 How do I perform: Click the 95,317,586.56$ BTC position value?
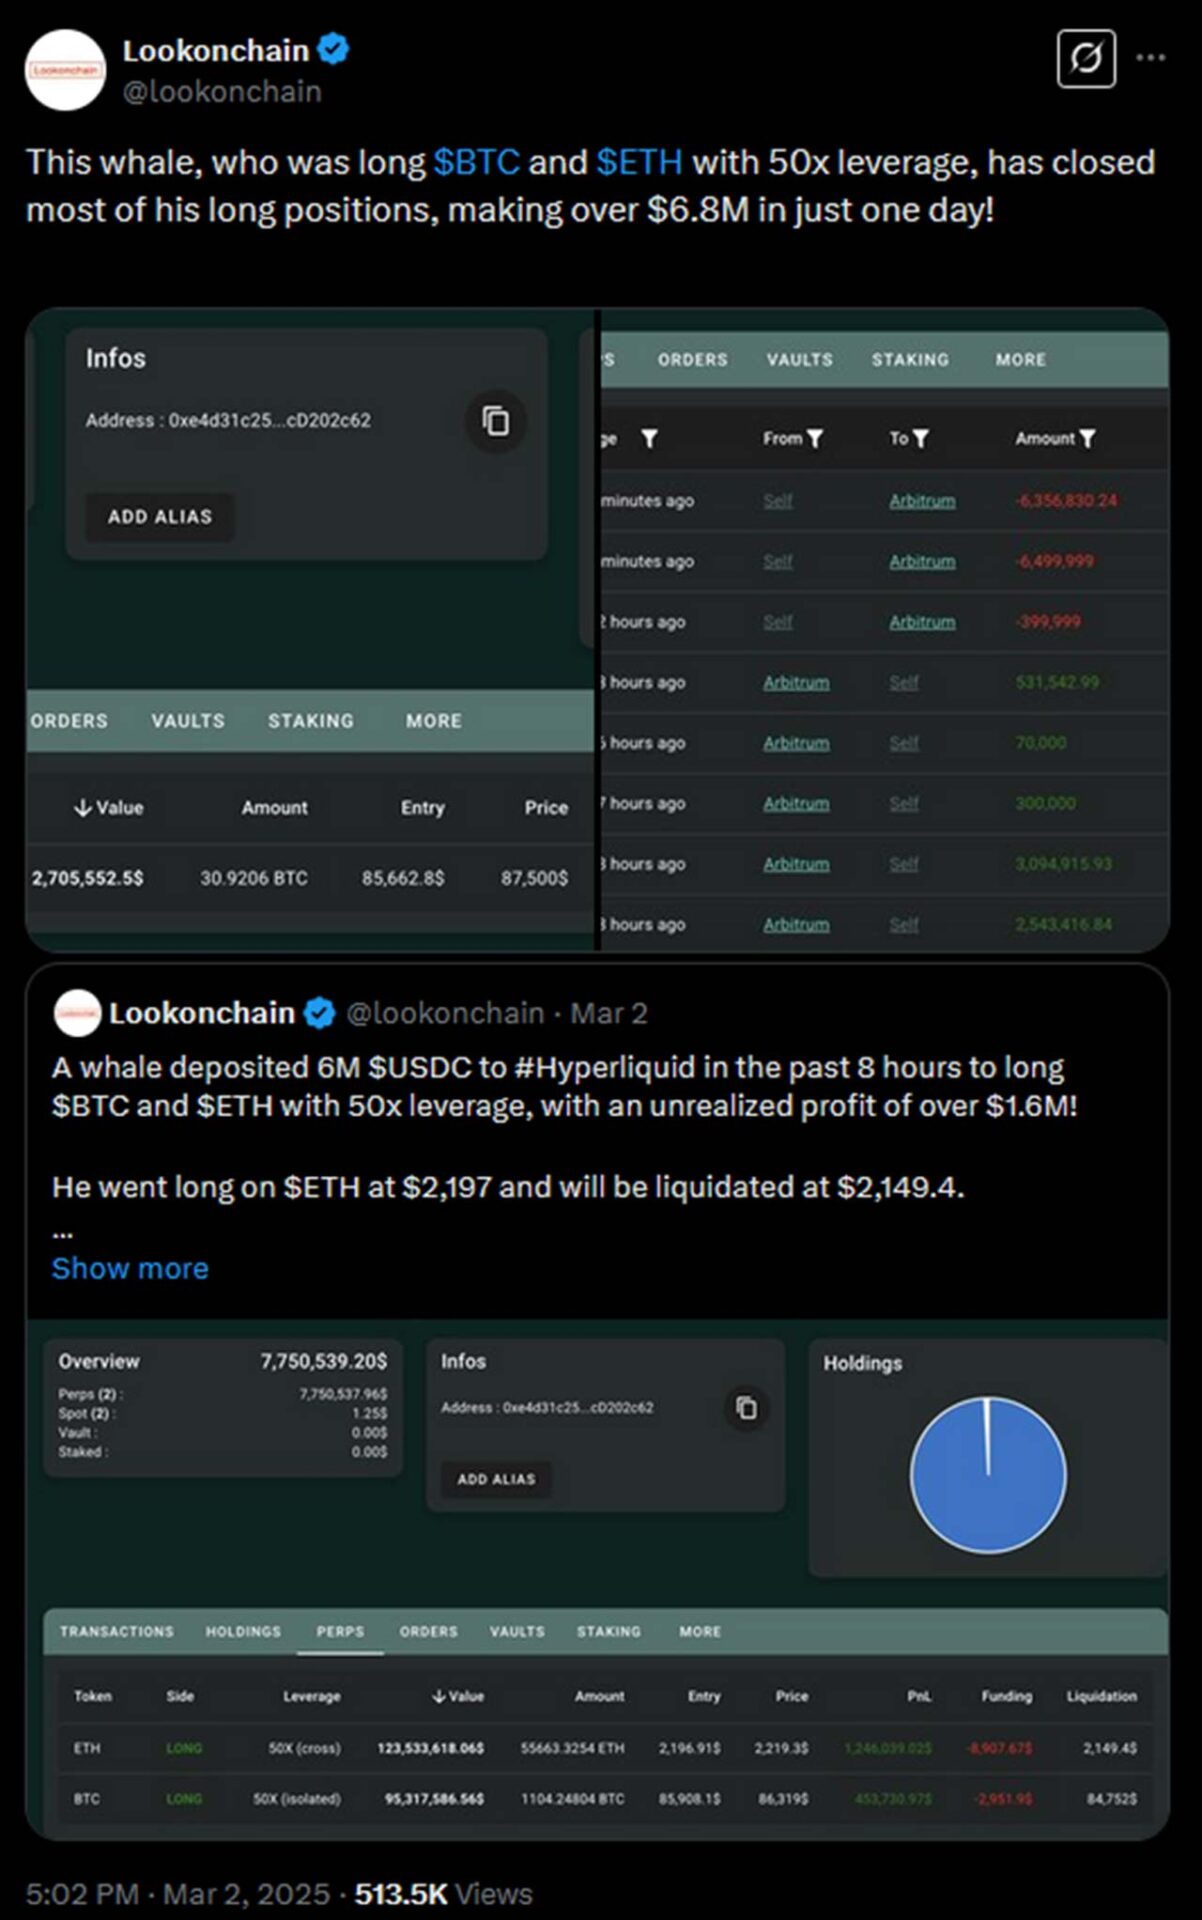[x=434, y=1798]
